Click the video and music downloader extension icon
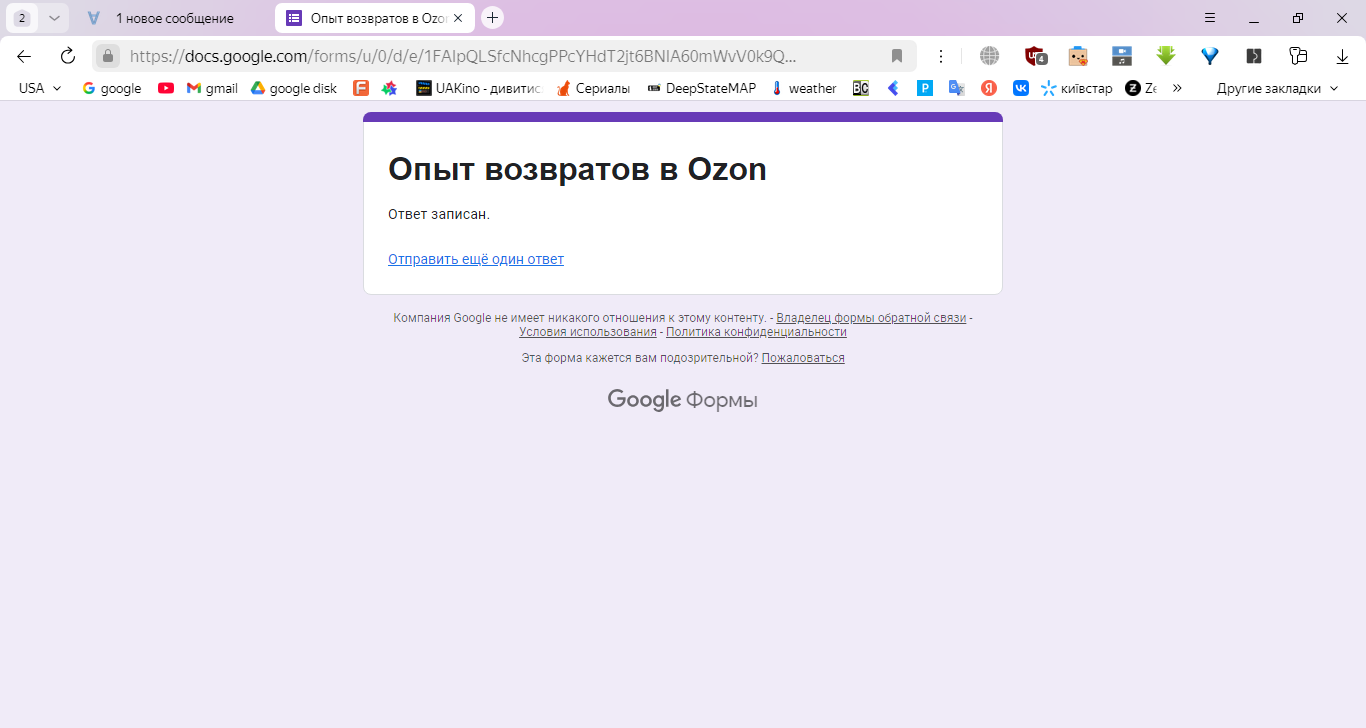 1122,56
